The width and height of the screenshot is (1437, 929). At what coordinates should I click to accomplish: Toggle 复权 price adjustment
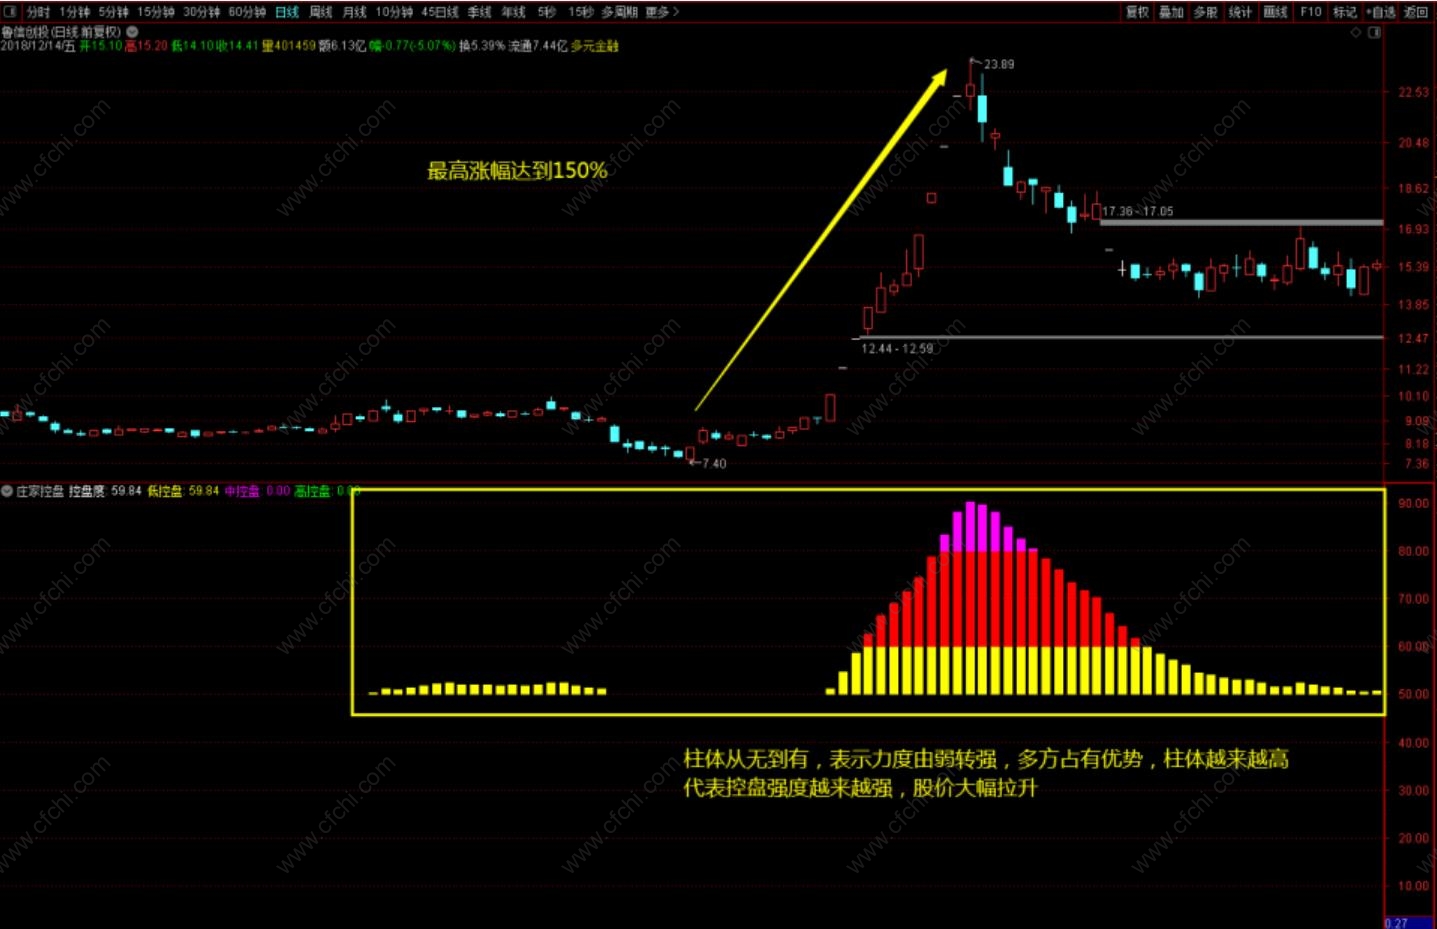click(x=1137, y=12)
